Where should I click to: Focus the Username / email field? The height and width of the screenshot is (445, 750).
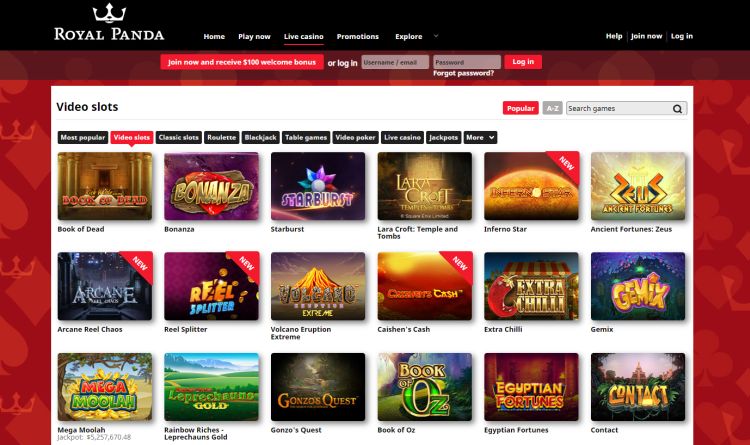(x=395, y=62)
